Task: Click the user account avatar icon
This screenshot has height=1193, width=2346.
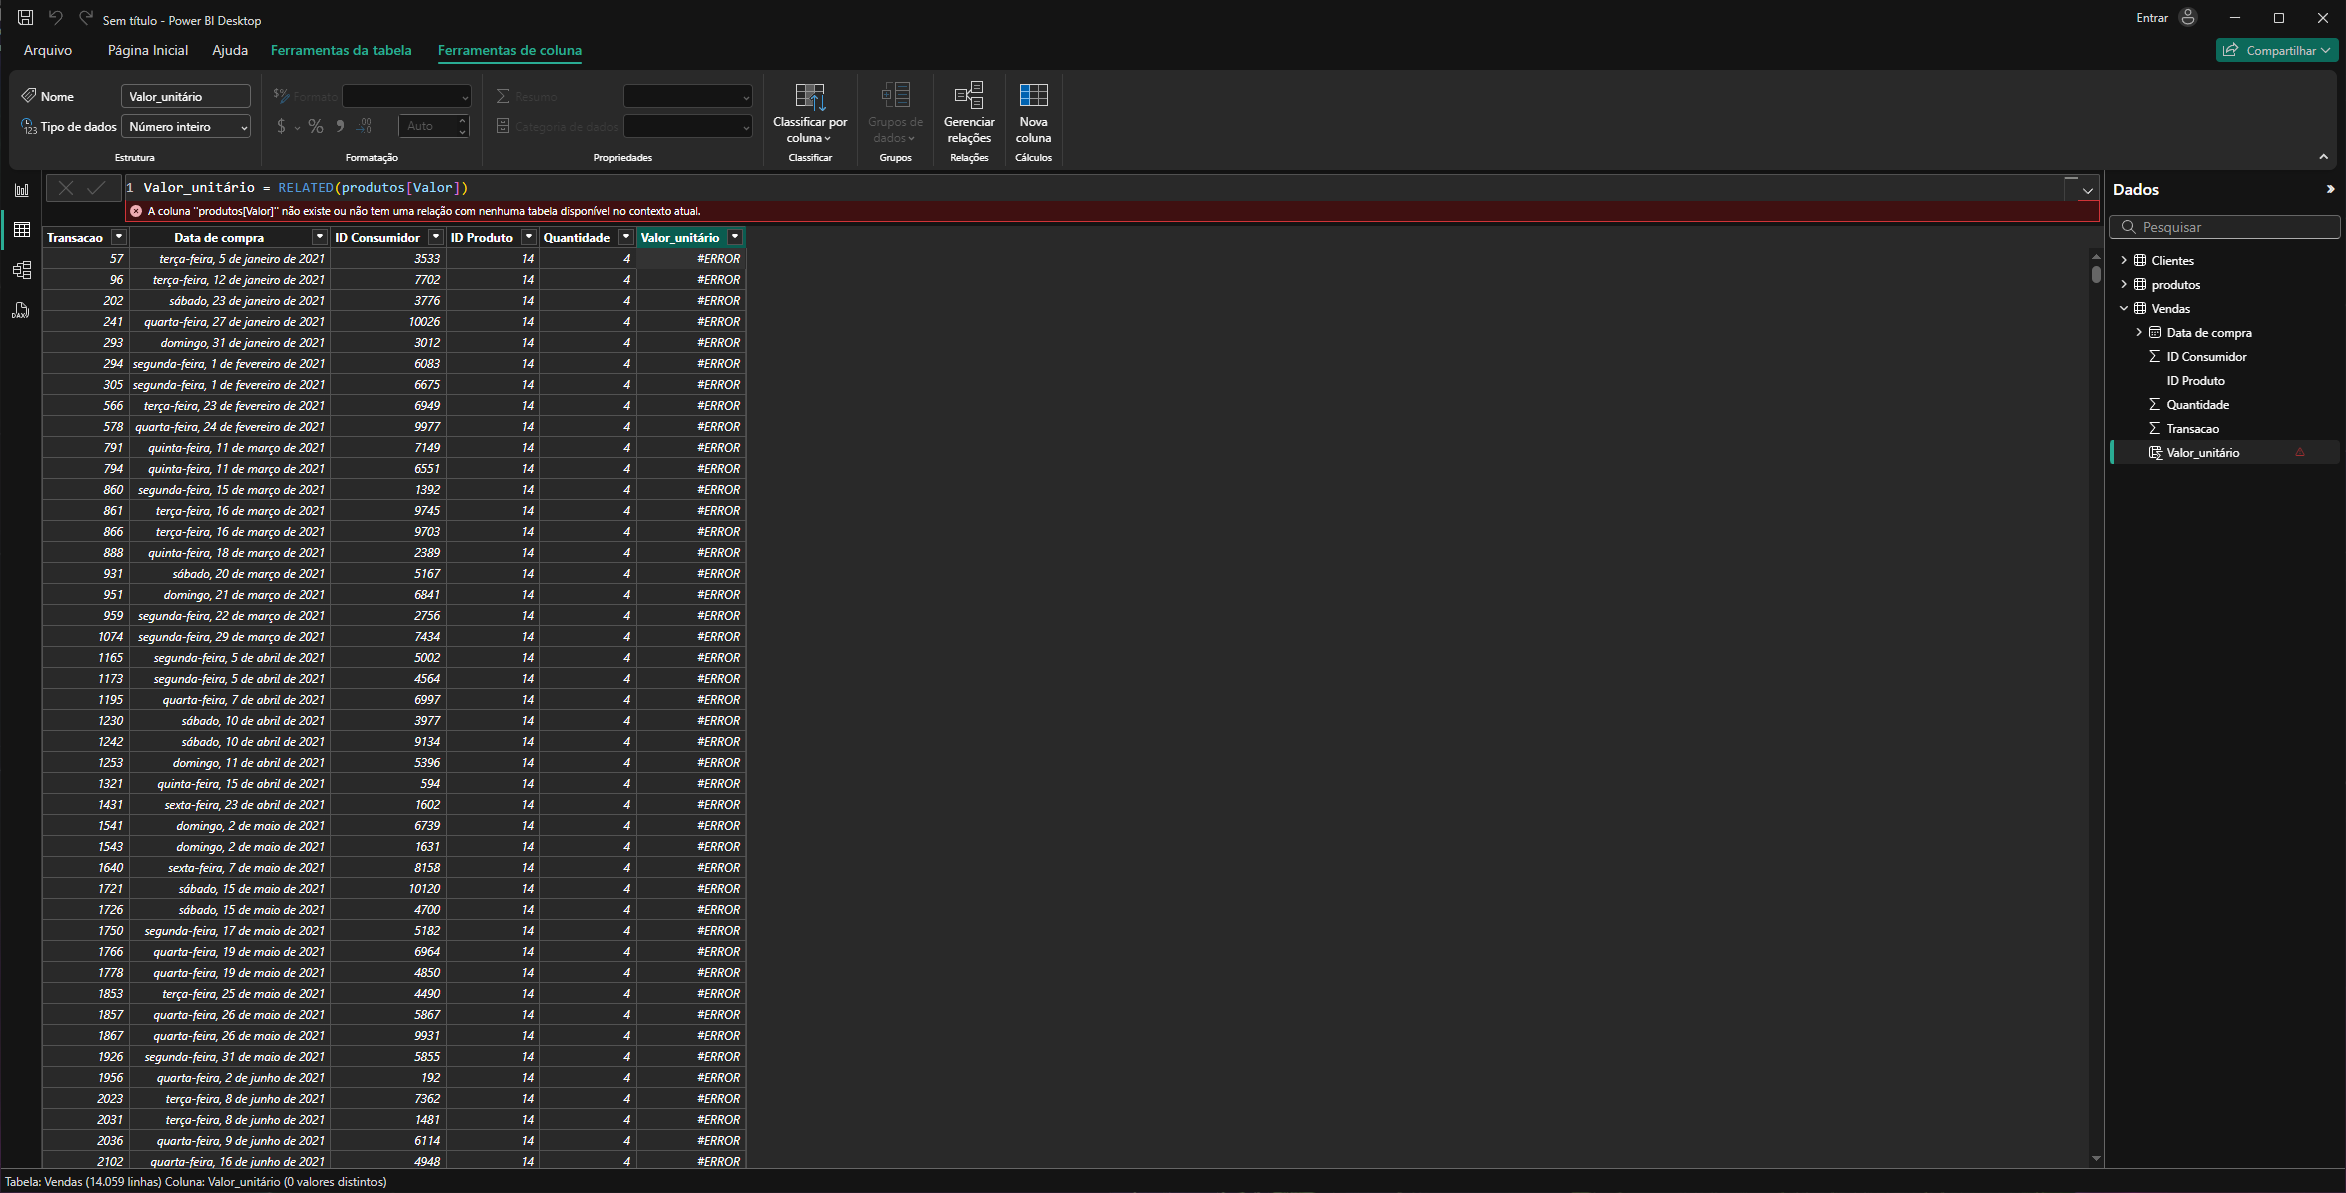Action: tap(2189, 18)
